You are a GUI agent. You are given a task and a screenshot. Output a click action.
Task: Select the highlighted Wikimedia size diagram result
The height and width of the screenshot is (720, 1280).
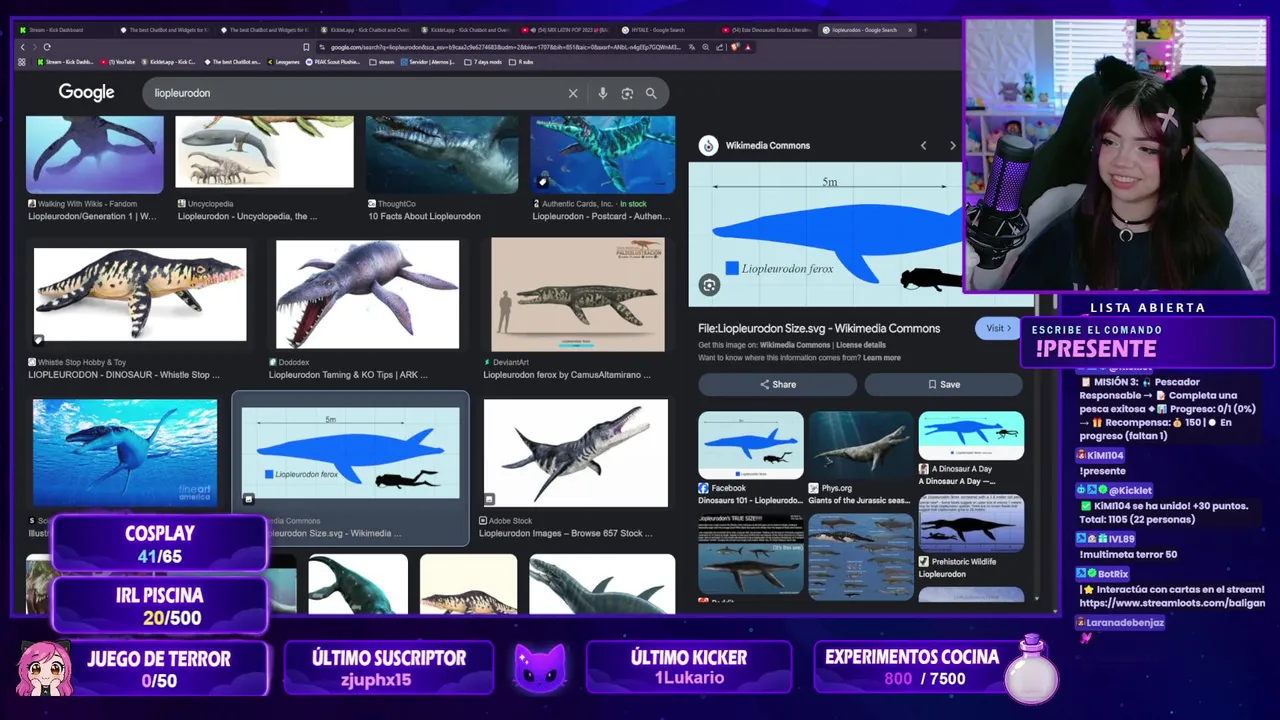coord(350,453)
